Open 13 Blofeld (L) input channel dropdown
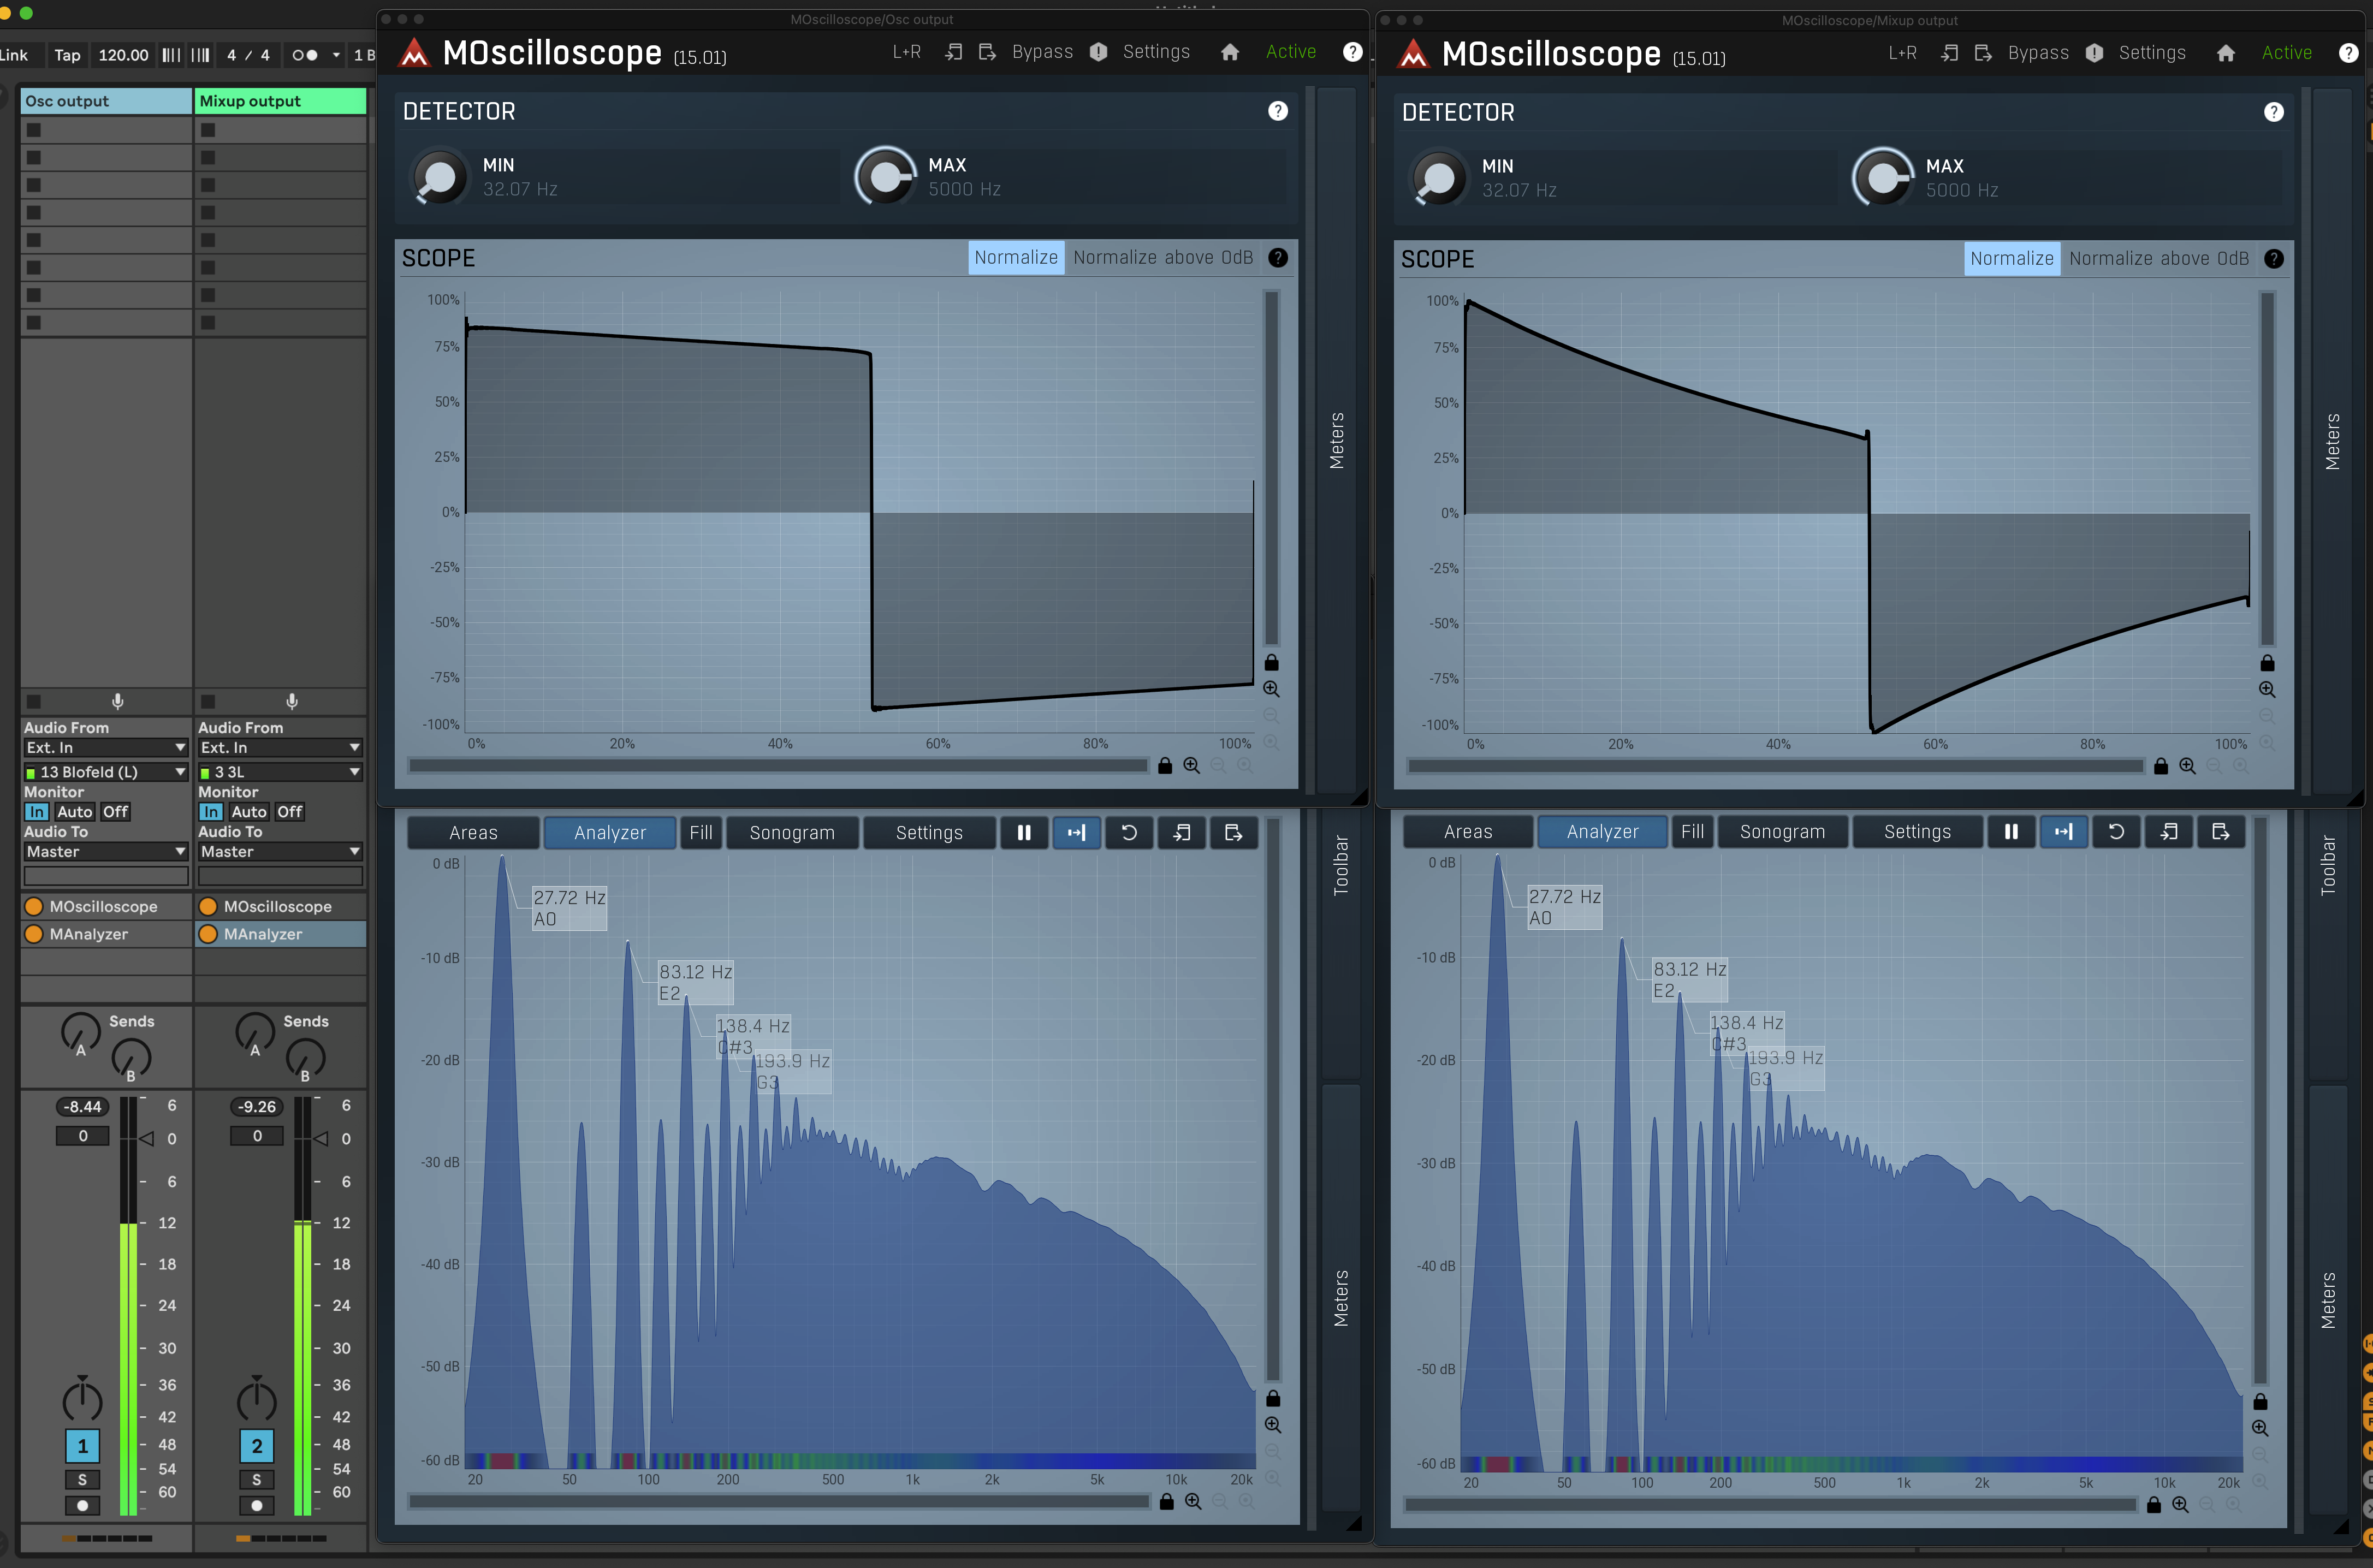2373x1568 pixels. point(106,772)
